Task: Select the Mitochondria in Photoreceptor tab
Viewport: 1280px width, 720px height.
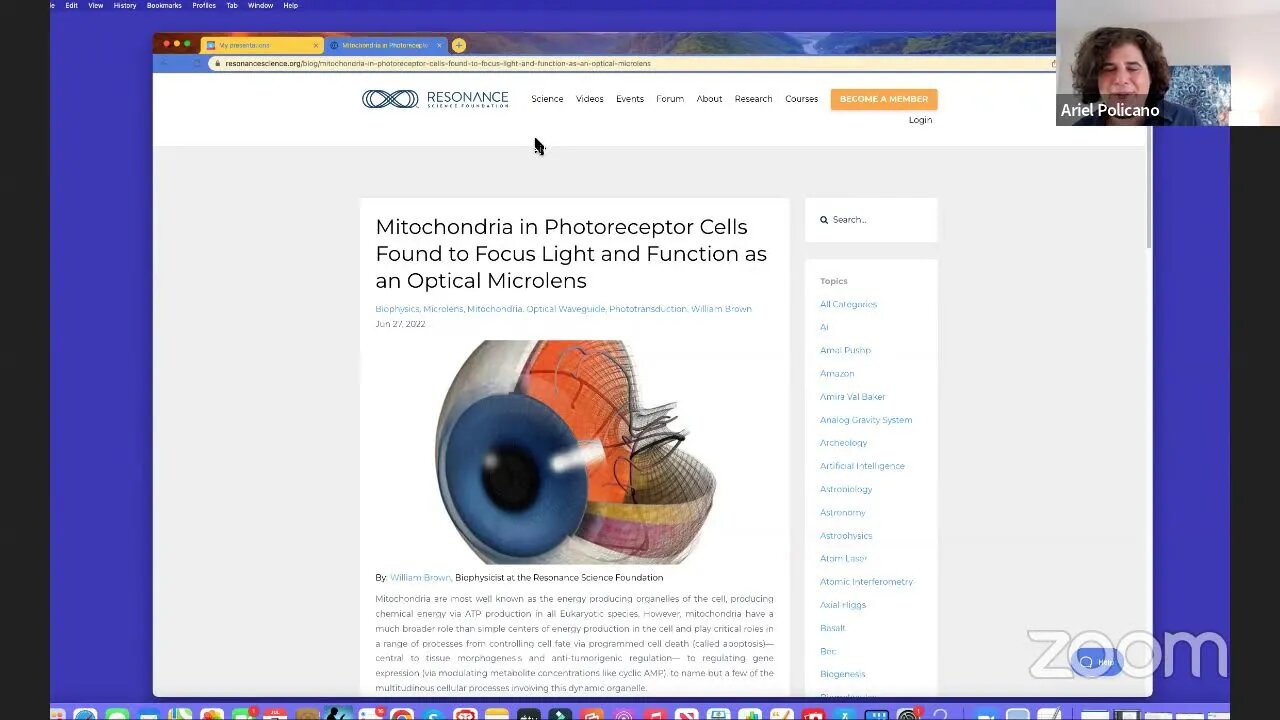Action: 385,45
